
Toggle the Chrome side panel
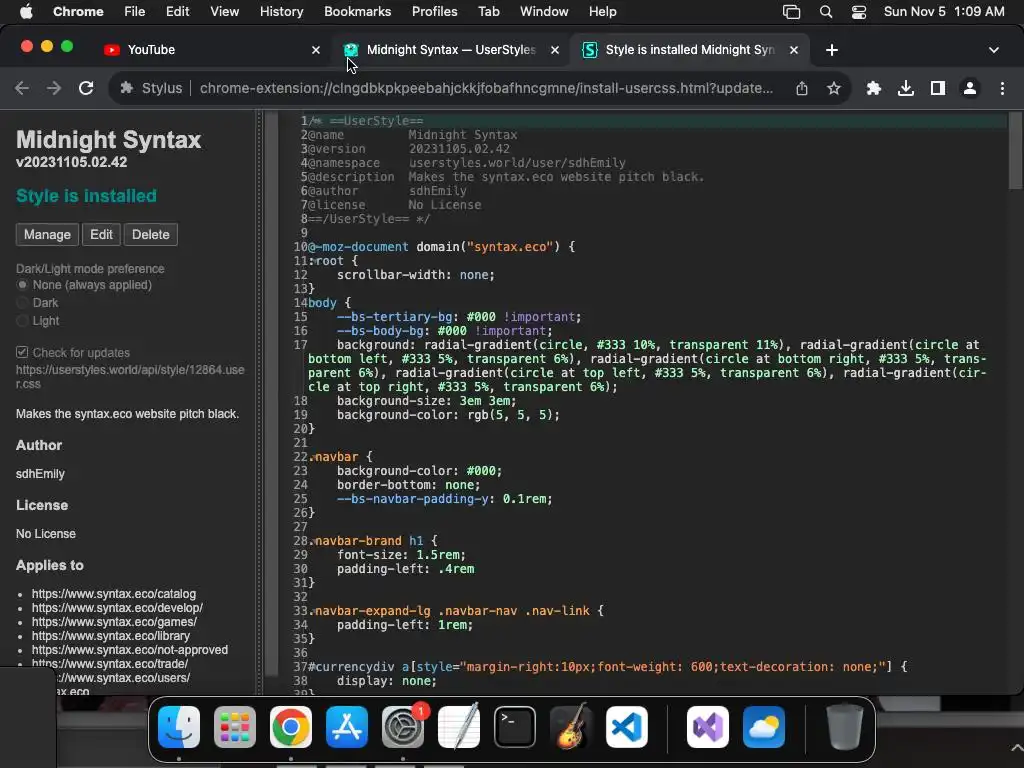[x=937, y=88]
